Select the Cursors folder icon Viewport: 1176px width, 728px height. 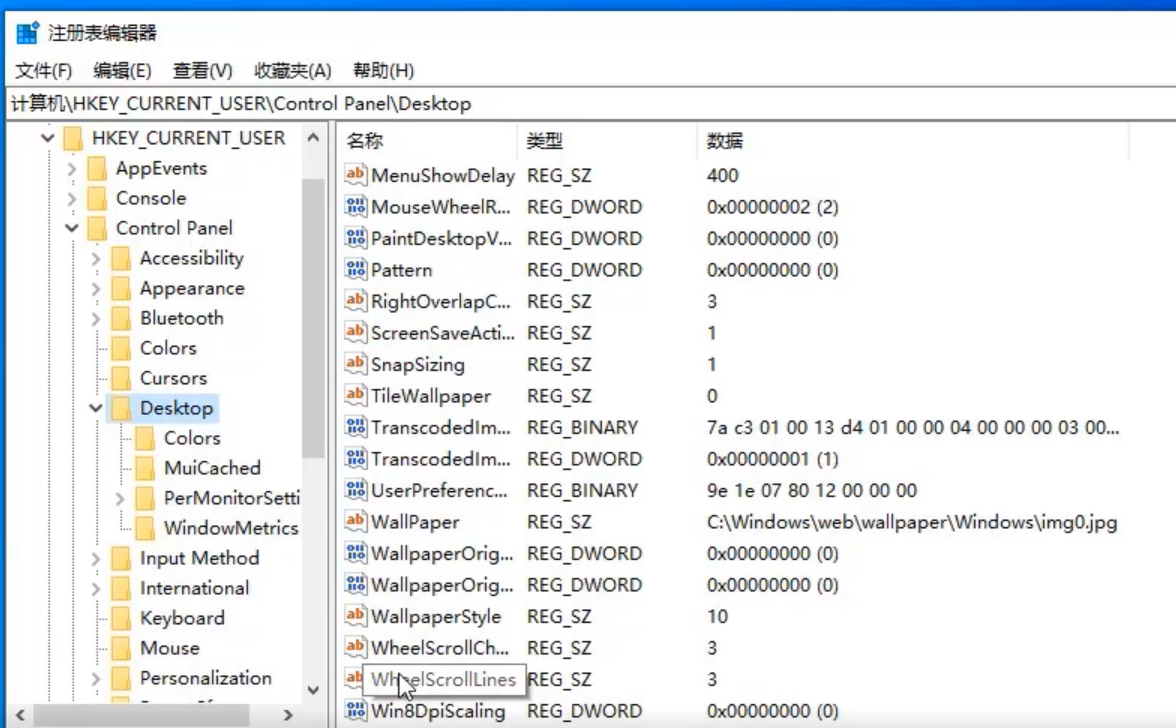tap(121, 378)
